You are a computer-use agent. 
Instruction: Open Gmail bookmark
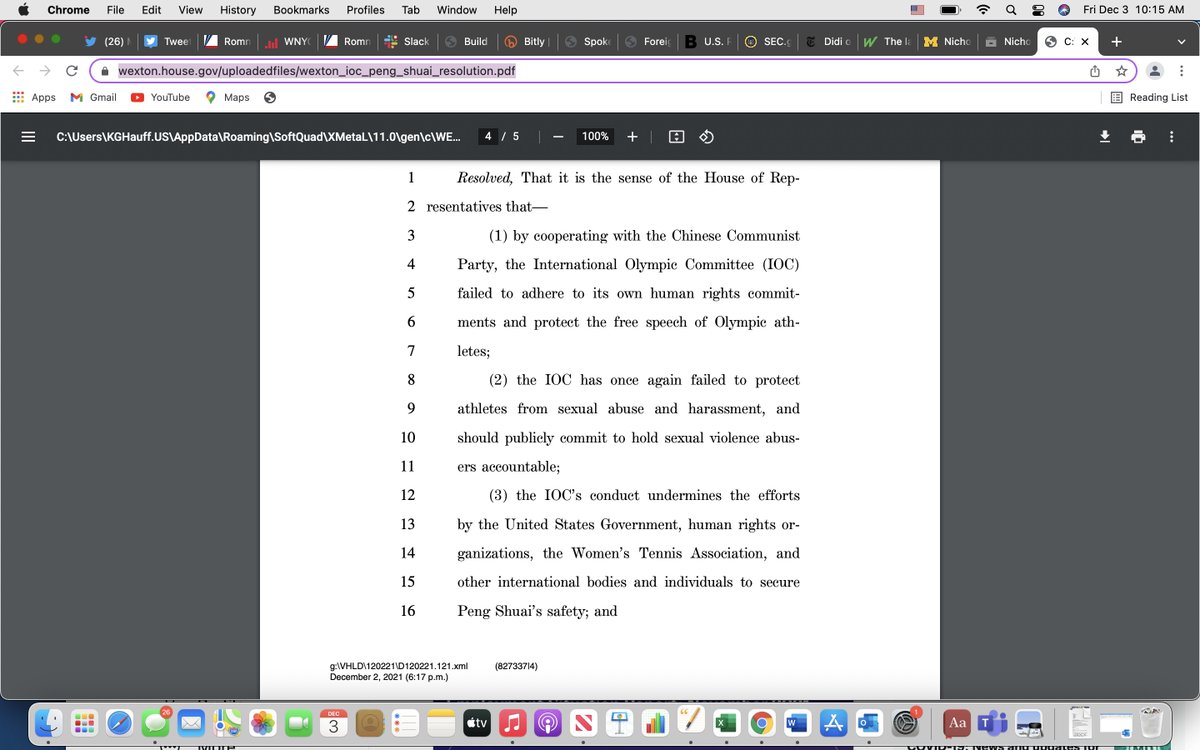coord(93,97)
